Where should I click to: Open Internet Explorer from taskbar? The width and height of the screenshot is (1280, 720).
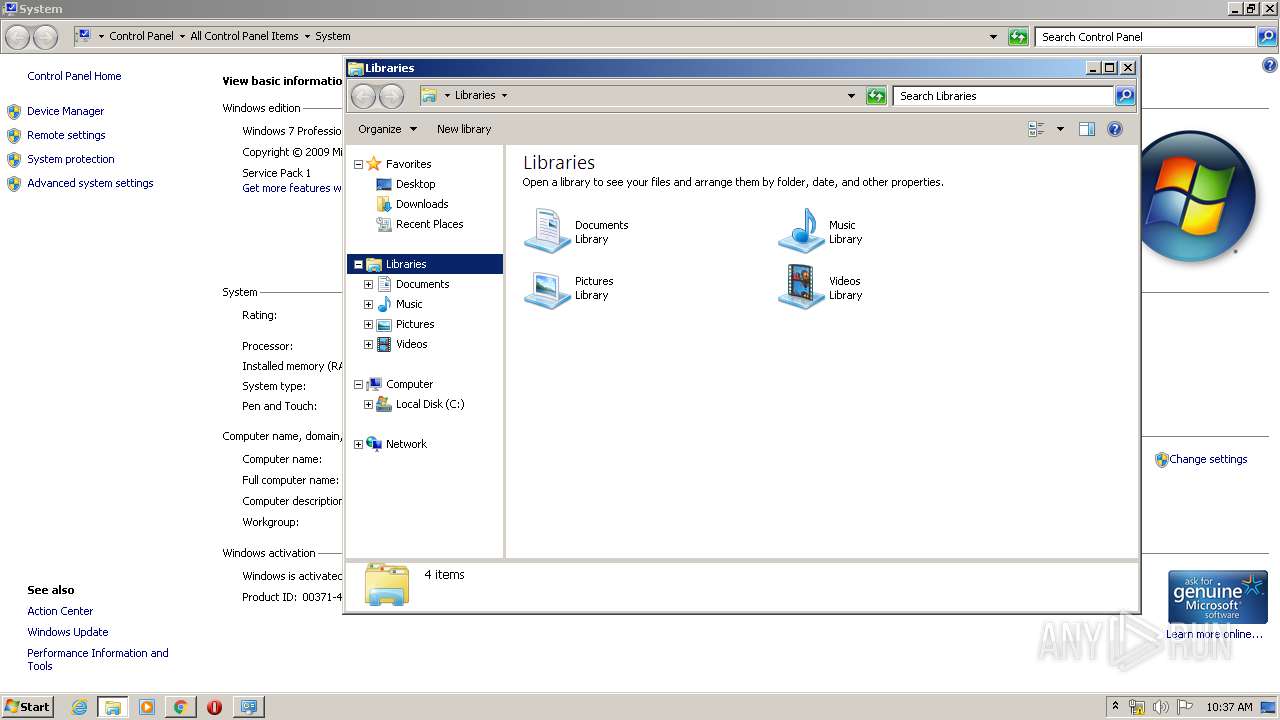80,707
